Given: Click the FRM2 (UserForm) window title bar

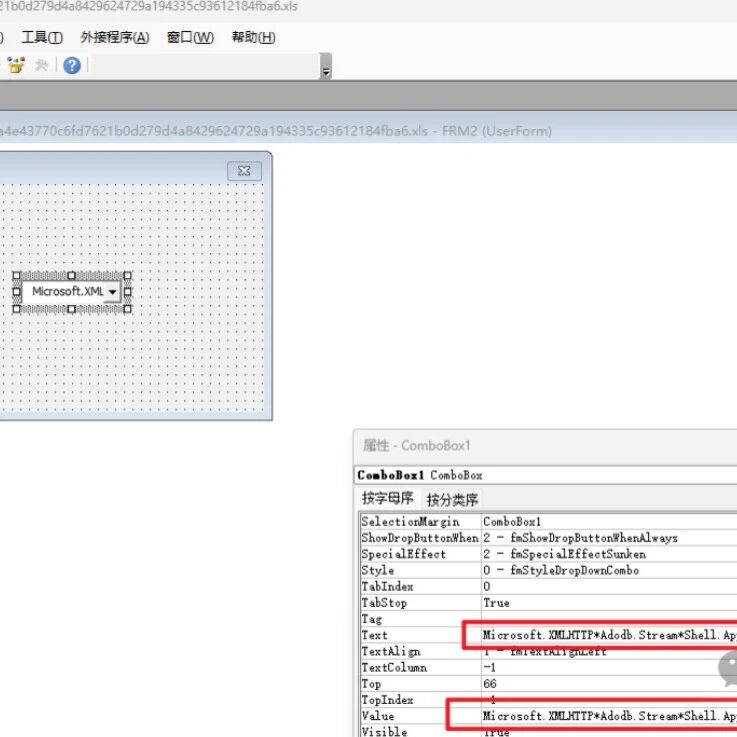Looking at the screenshot, I should [x=368, y=131].
